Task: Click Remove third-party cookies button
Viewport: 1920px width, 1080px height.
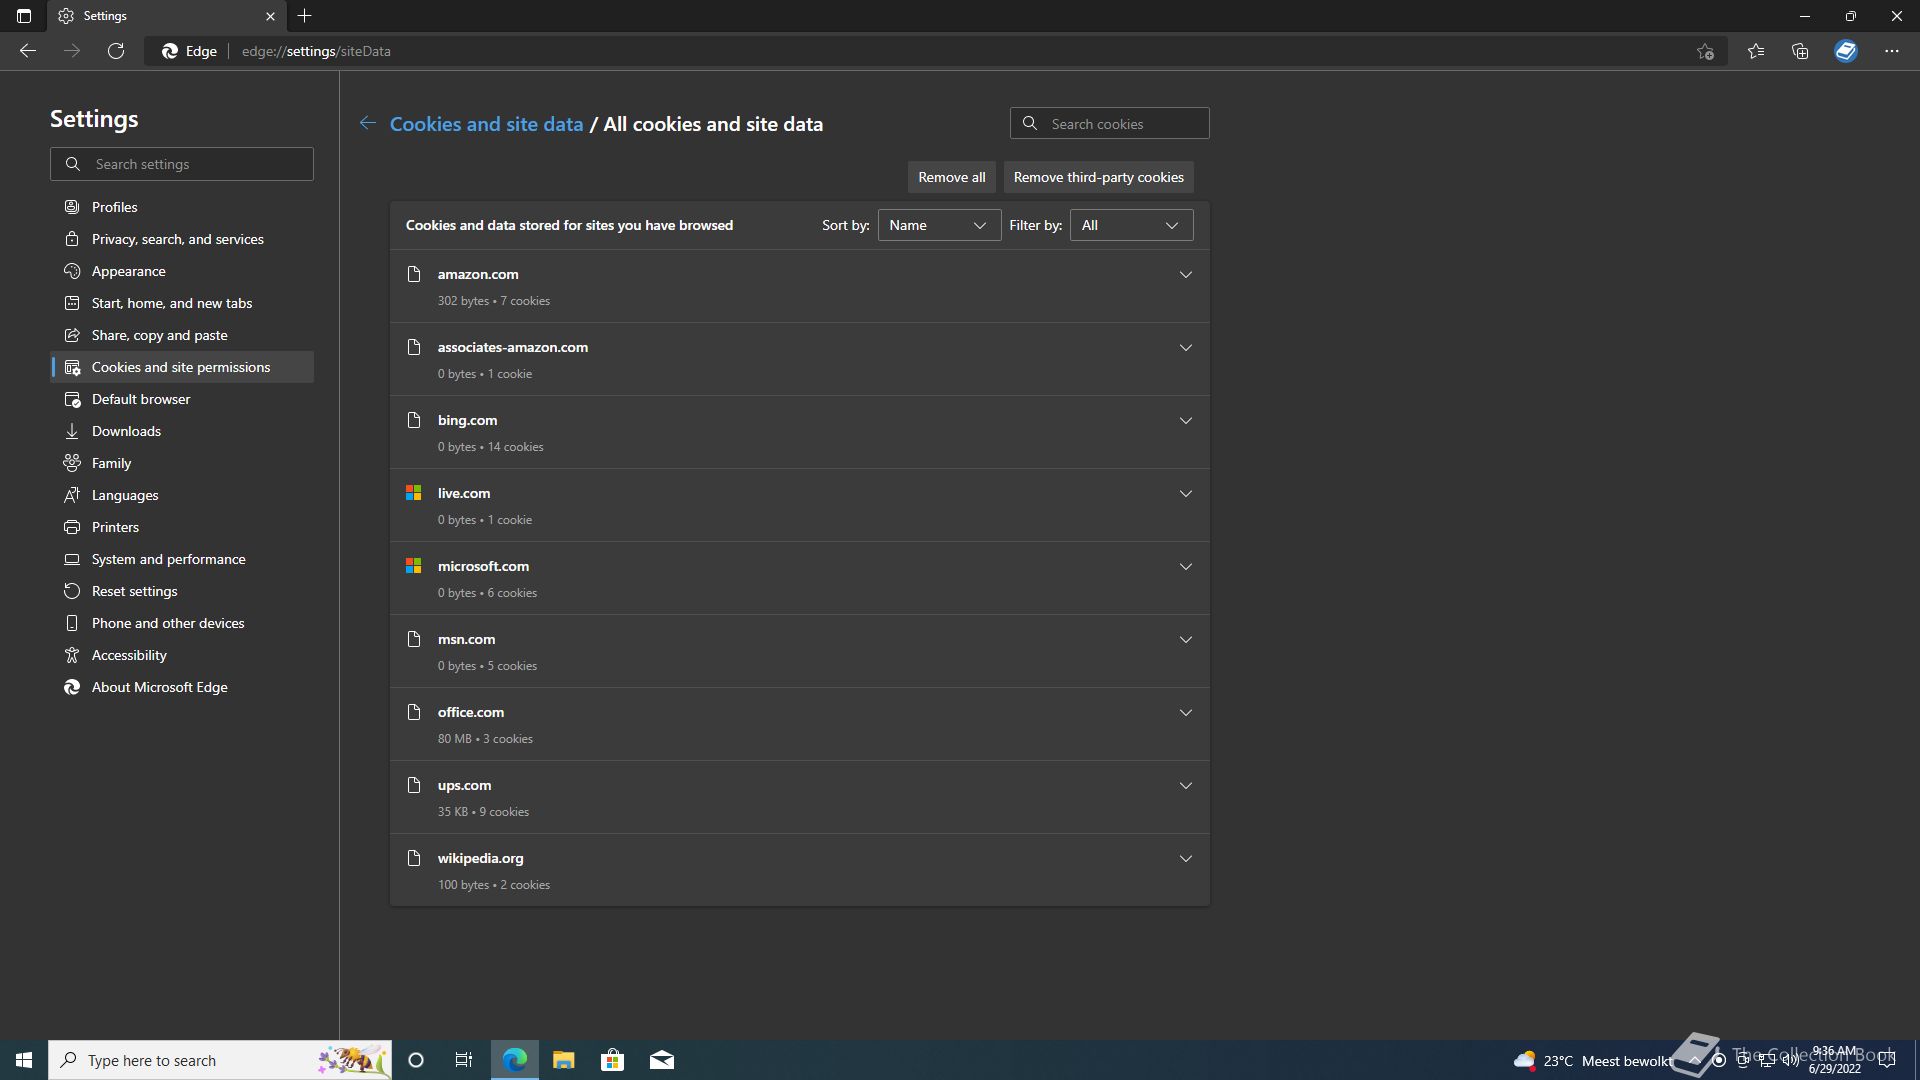Action: [1098, 177]
